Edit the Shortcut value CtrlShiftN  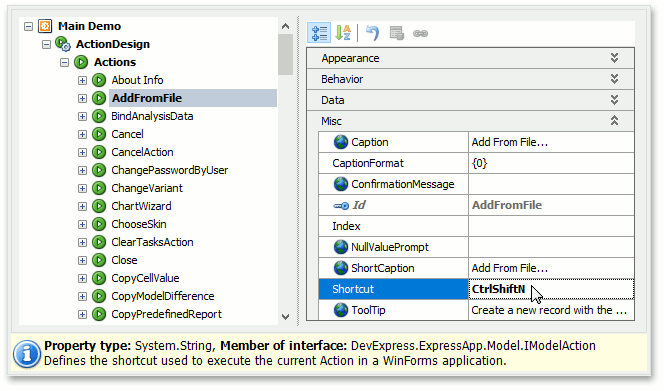[x=551, y=289]
